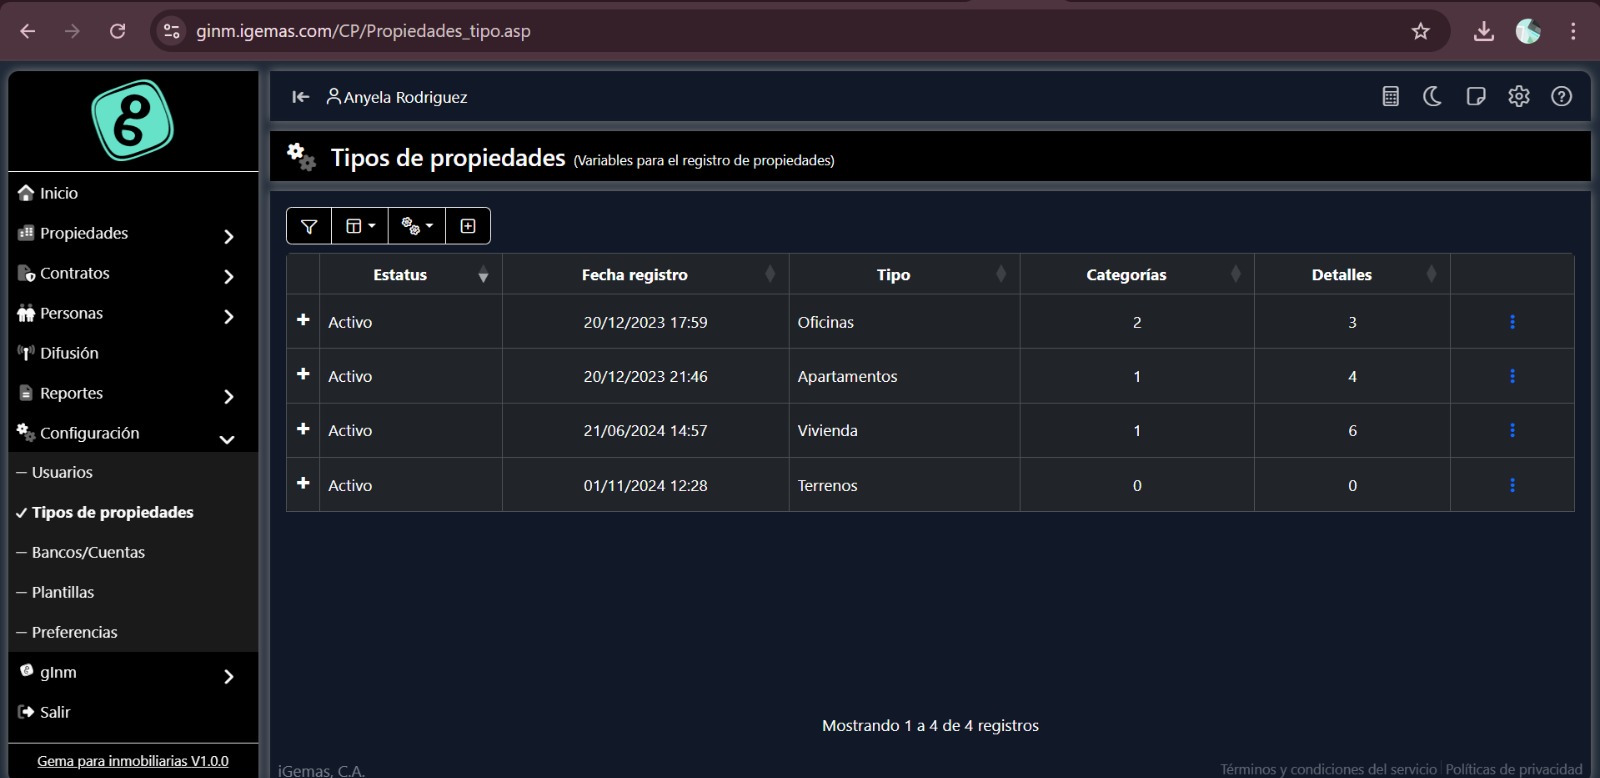
Task: Collapse the sidebar with the arrow icon
Action: (x=300, y=97)
